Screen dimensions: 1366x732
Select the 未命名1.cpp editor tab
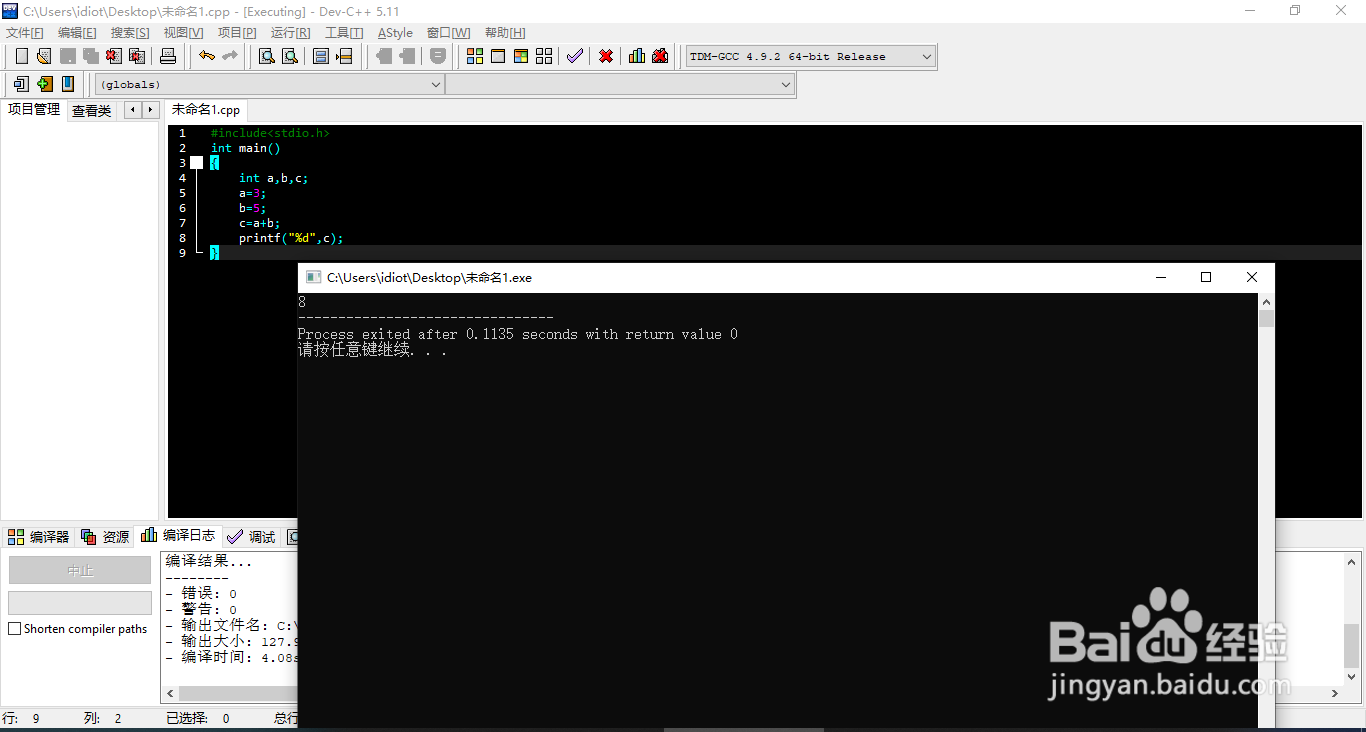[206, 110]
